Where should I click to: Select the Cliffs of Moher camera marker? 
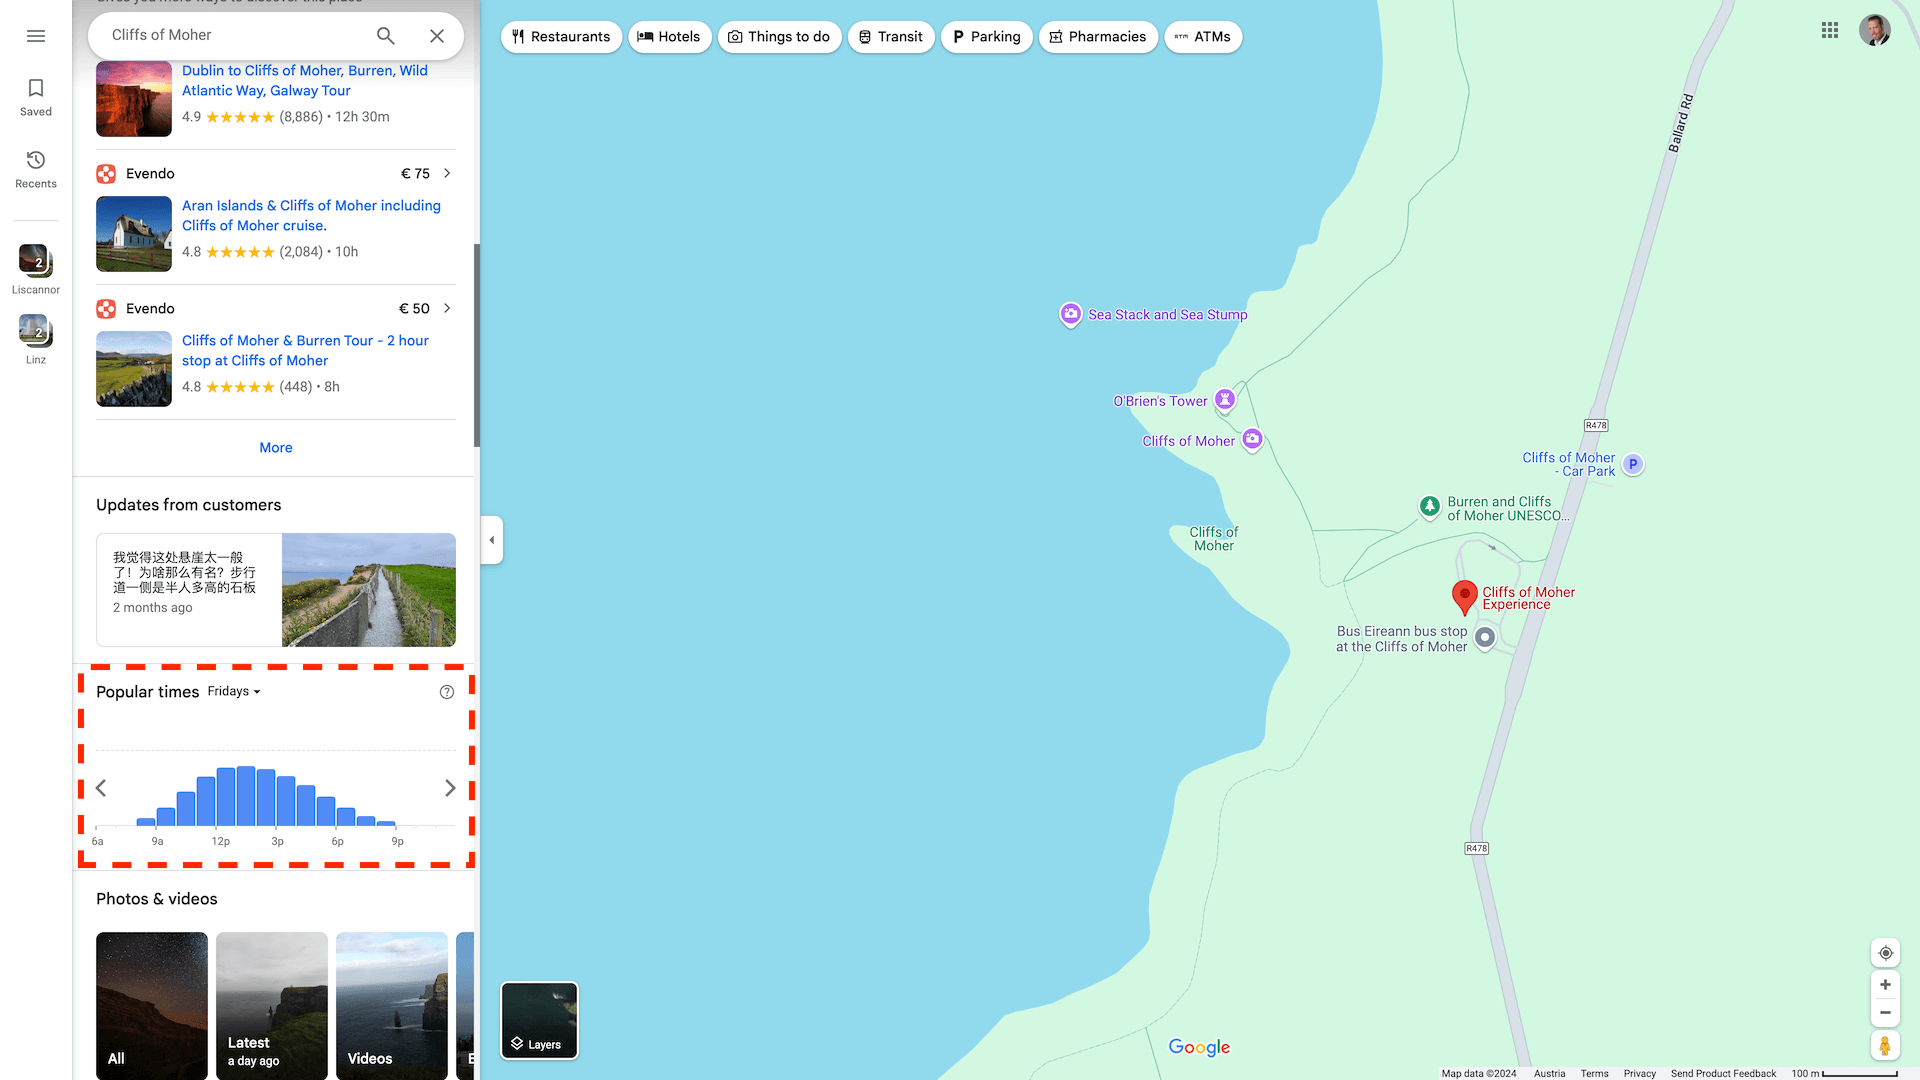pyautogui.click(x=1252, y=440)
